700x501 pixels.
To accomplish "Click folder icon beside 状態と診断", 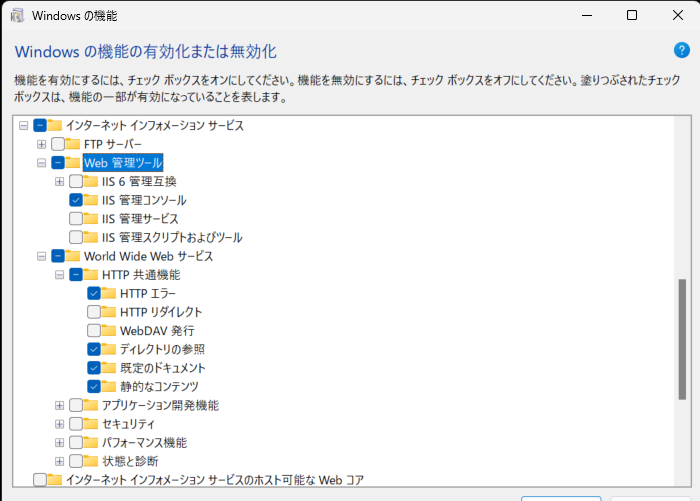I will click(90, 461).
